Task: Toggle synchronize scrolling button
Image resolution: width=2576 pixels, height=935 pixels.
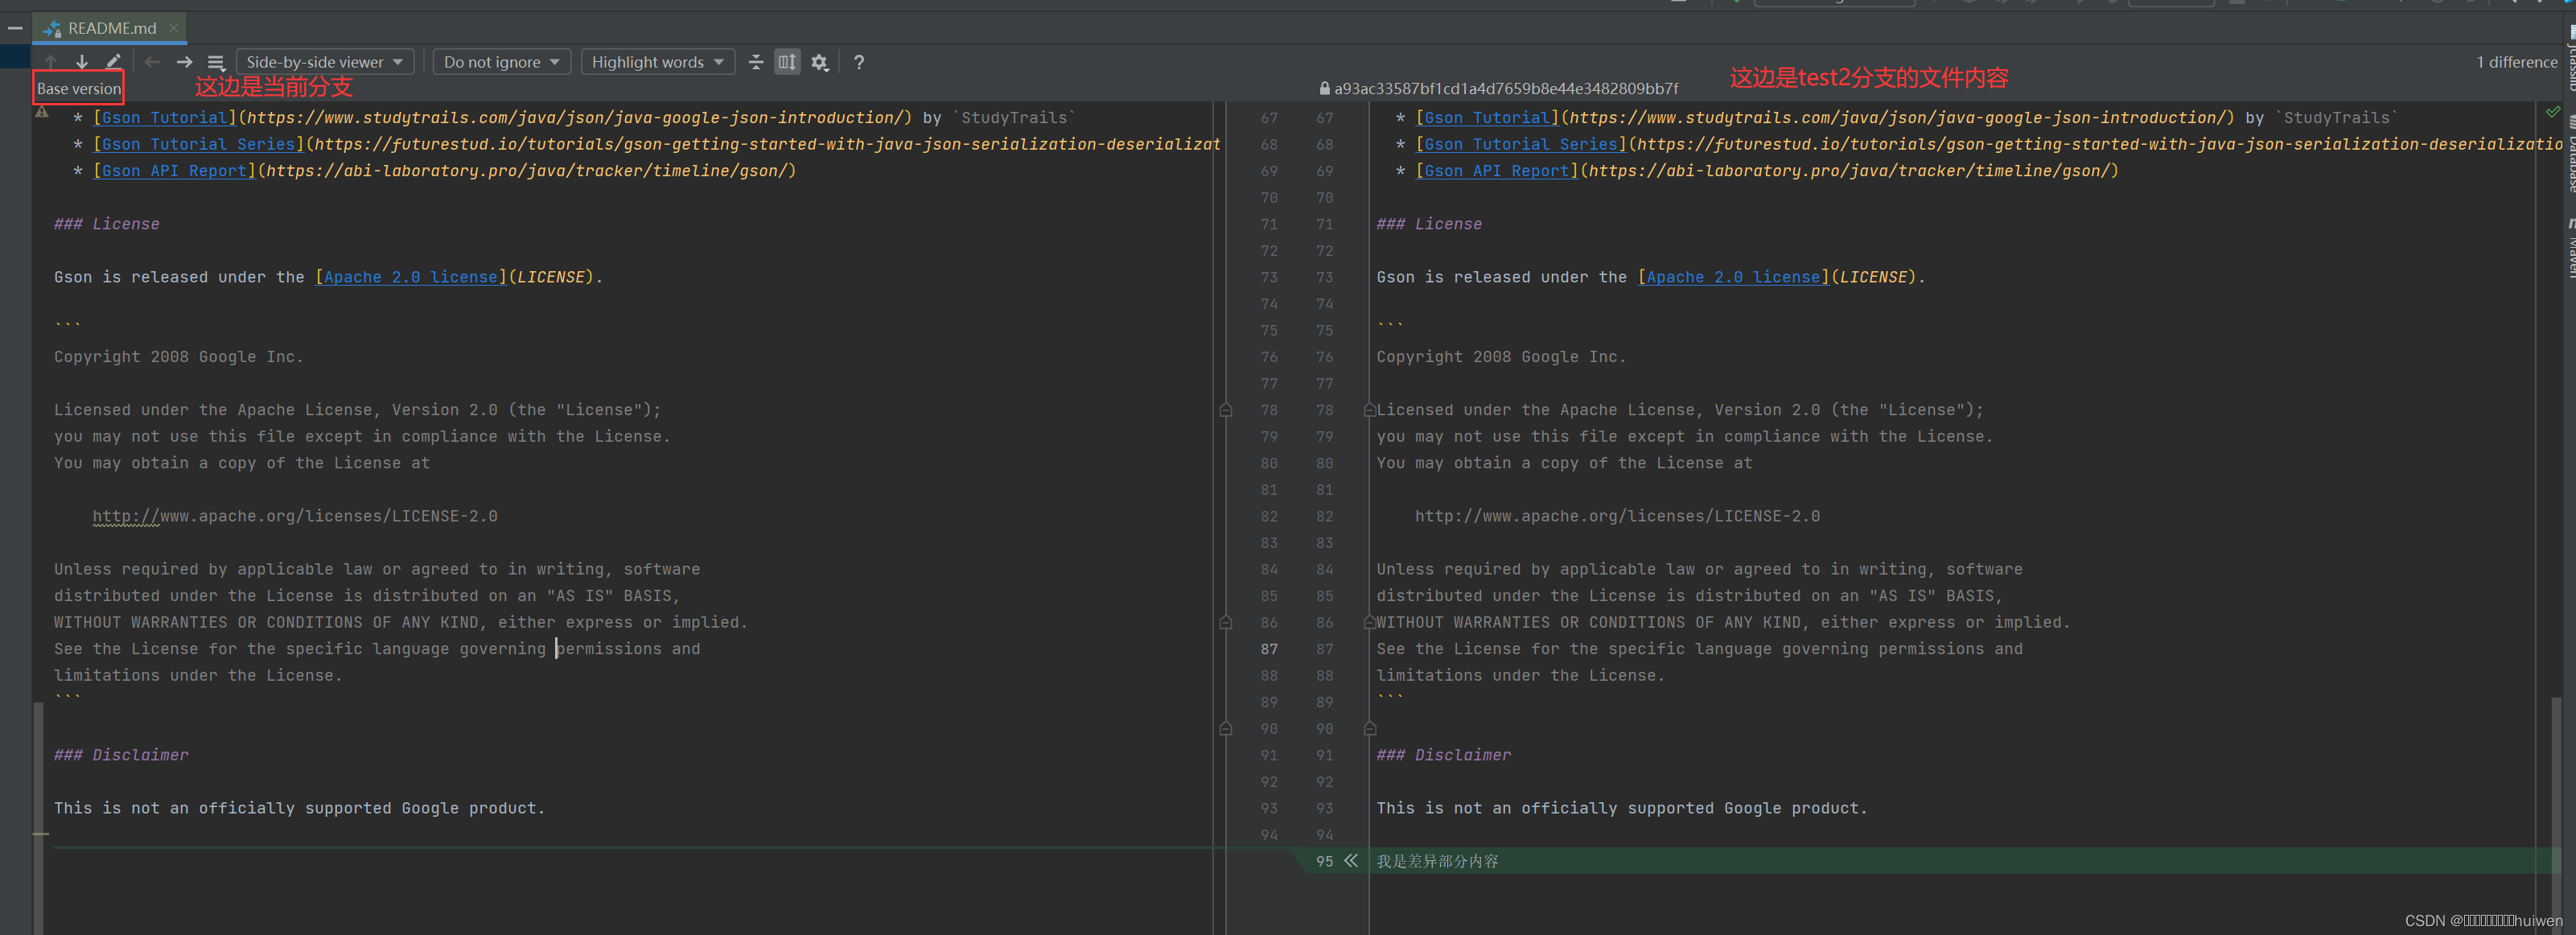Action: point(787,62)
